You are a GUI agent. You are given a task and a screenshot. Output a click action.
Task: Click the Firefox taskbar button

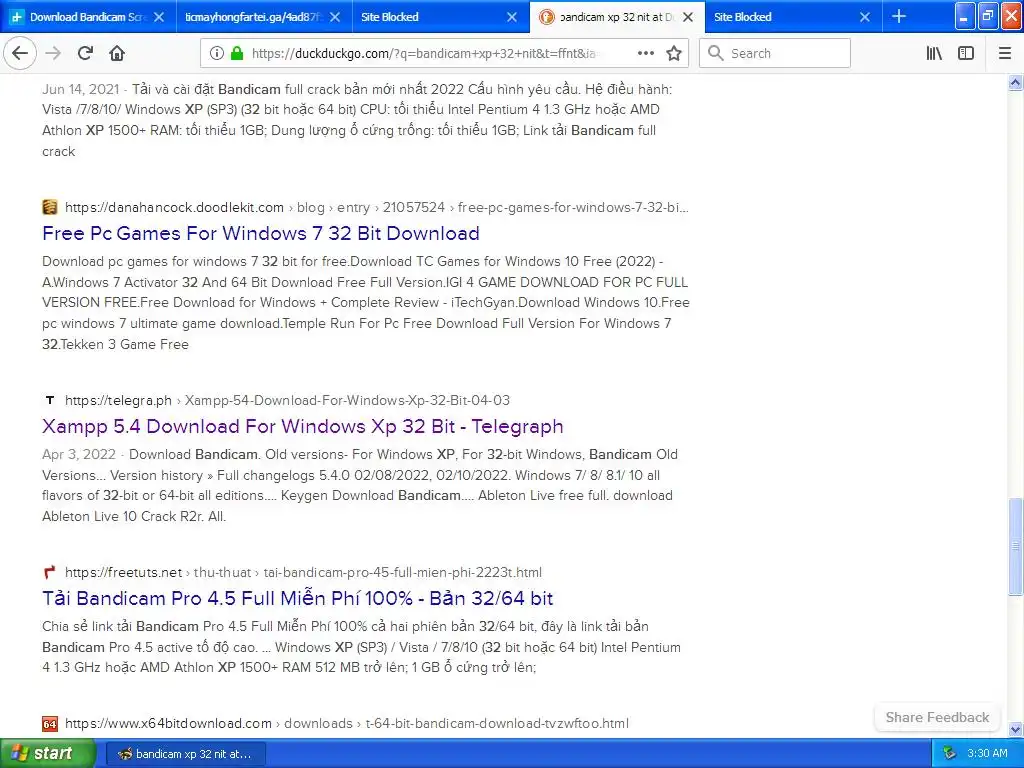pyautogui.click(x=187, y=754)
